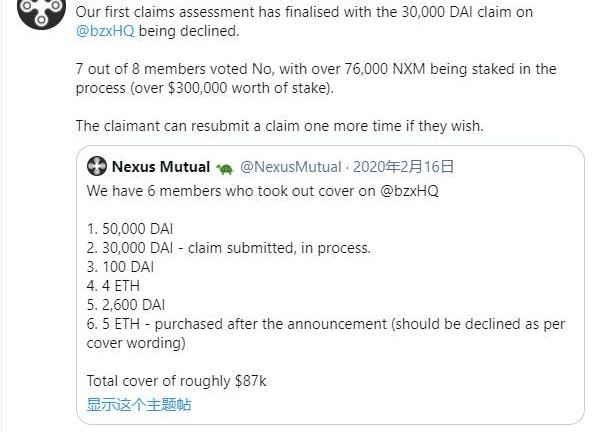Click the turtle emoji beside Nexus Mutual
Viewport: 600px width, 432px height.
(224, 167)
